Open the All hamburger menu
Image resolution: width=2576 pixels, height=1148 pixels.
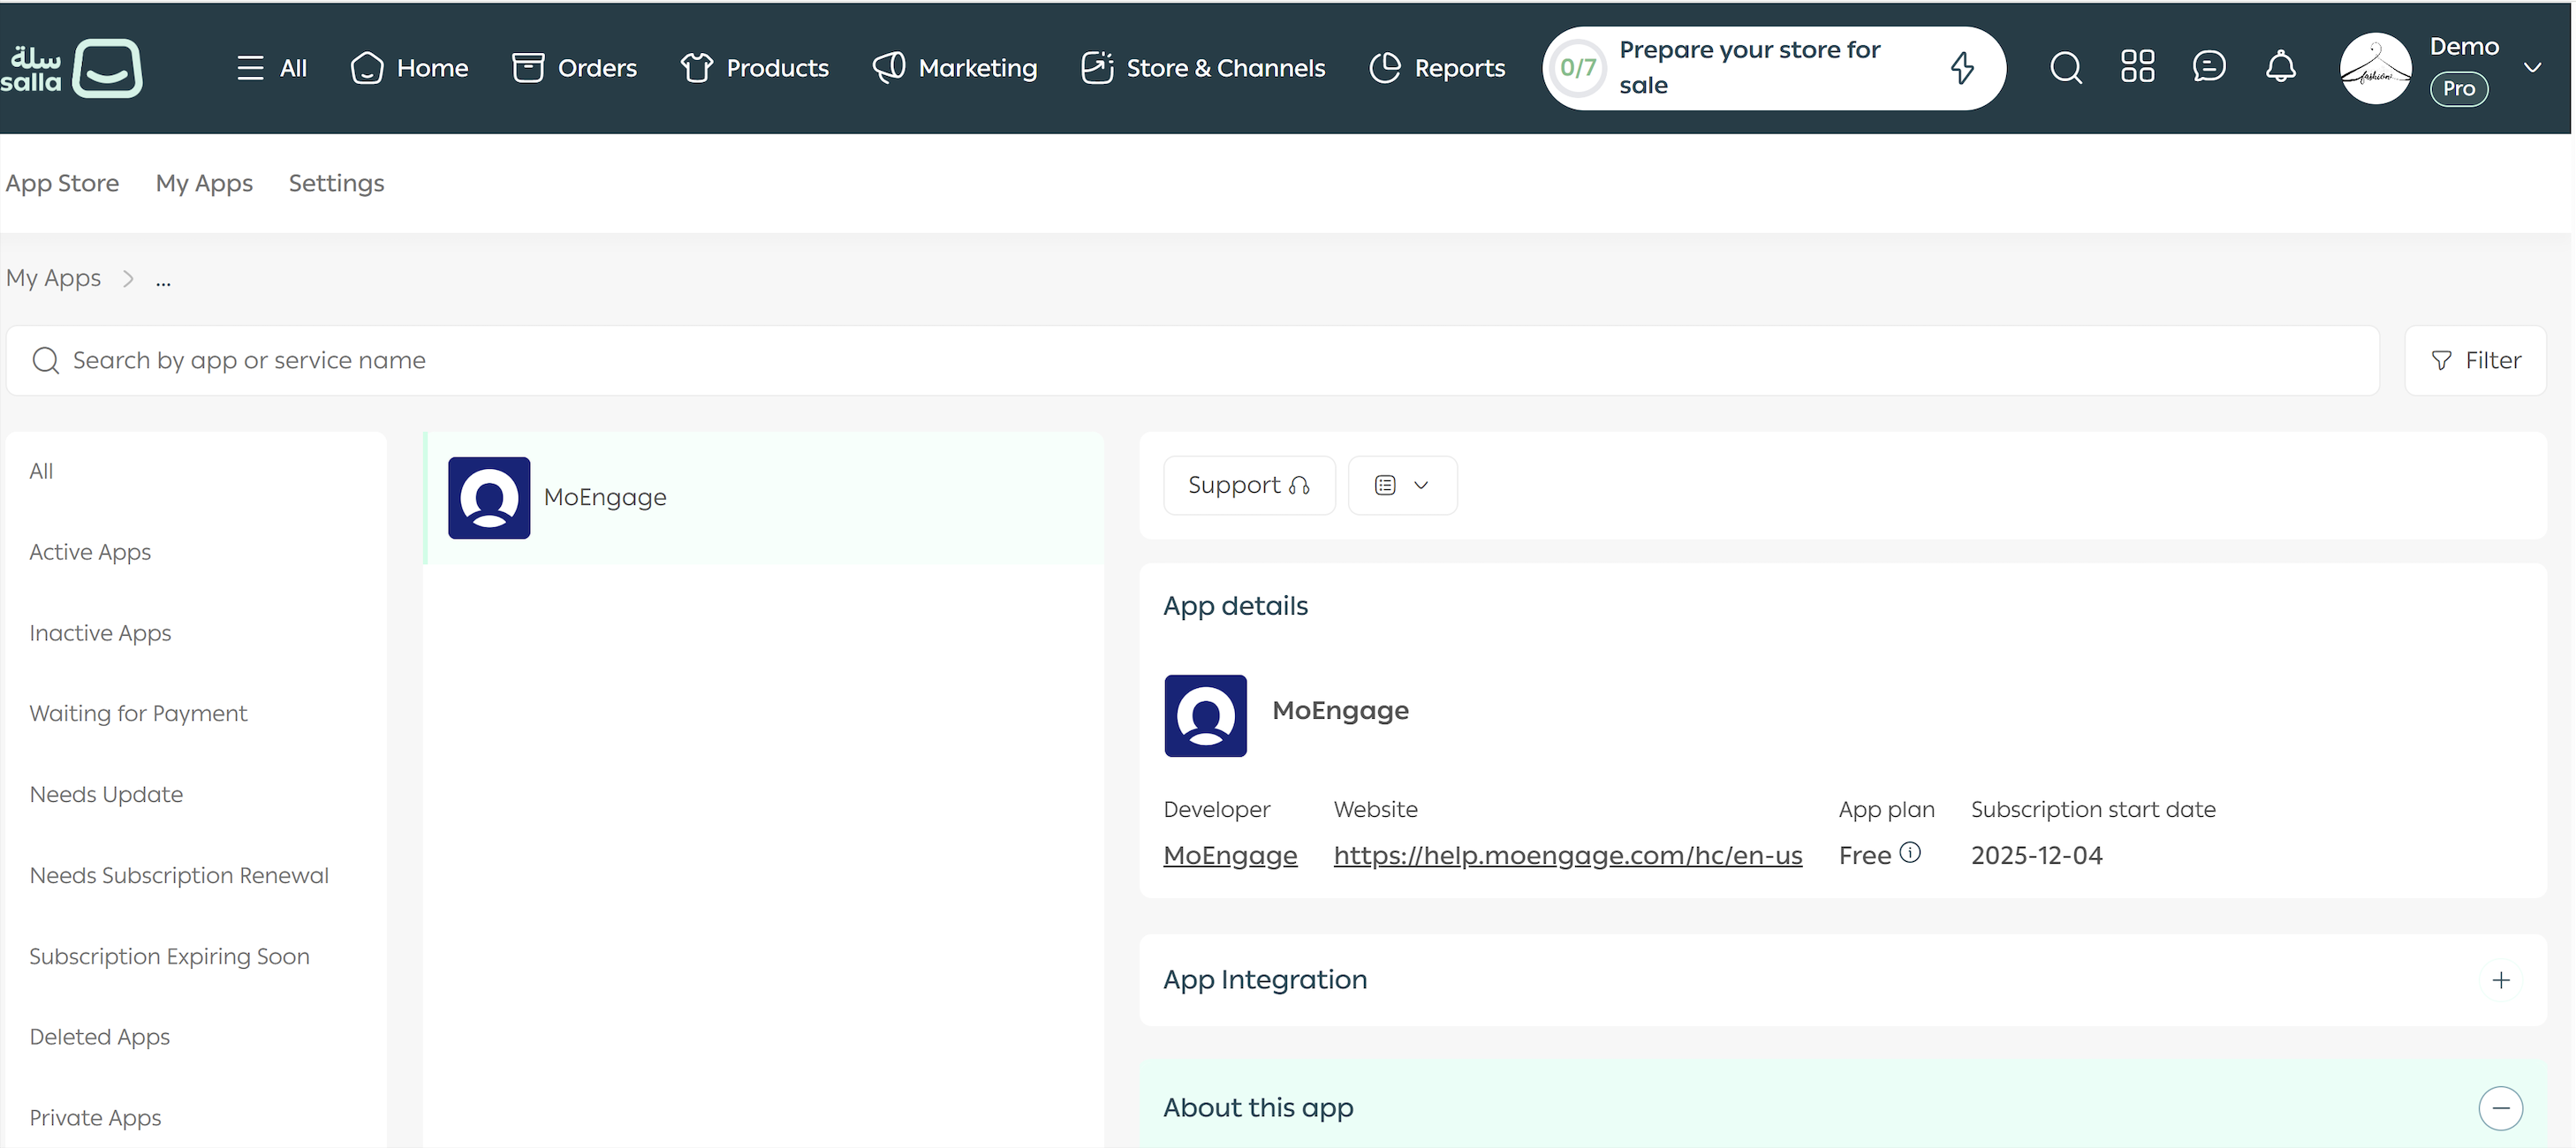tap(272, 68)
